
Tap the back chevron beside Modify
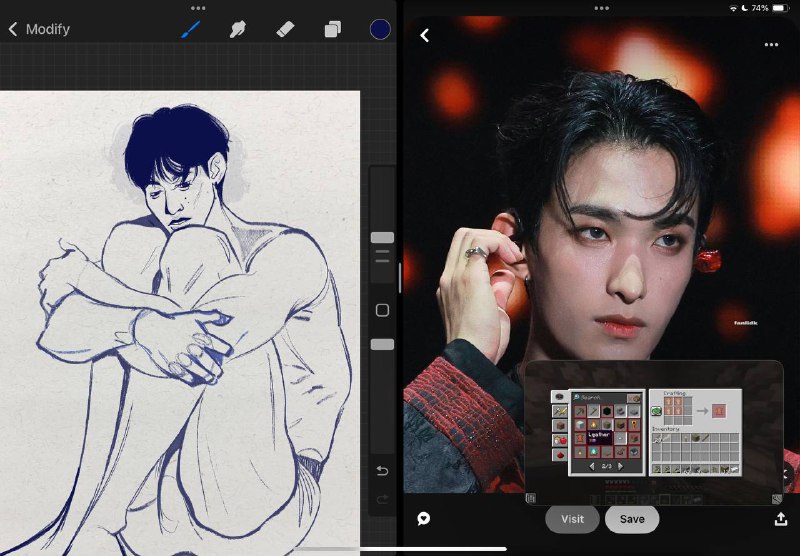(13, 29)
